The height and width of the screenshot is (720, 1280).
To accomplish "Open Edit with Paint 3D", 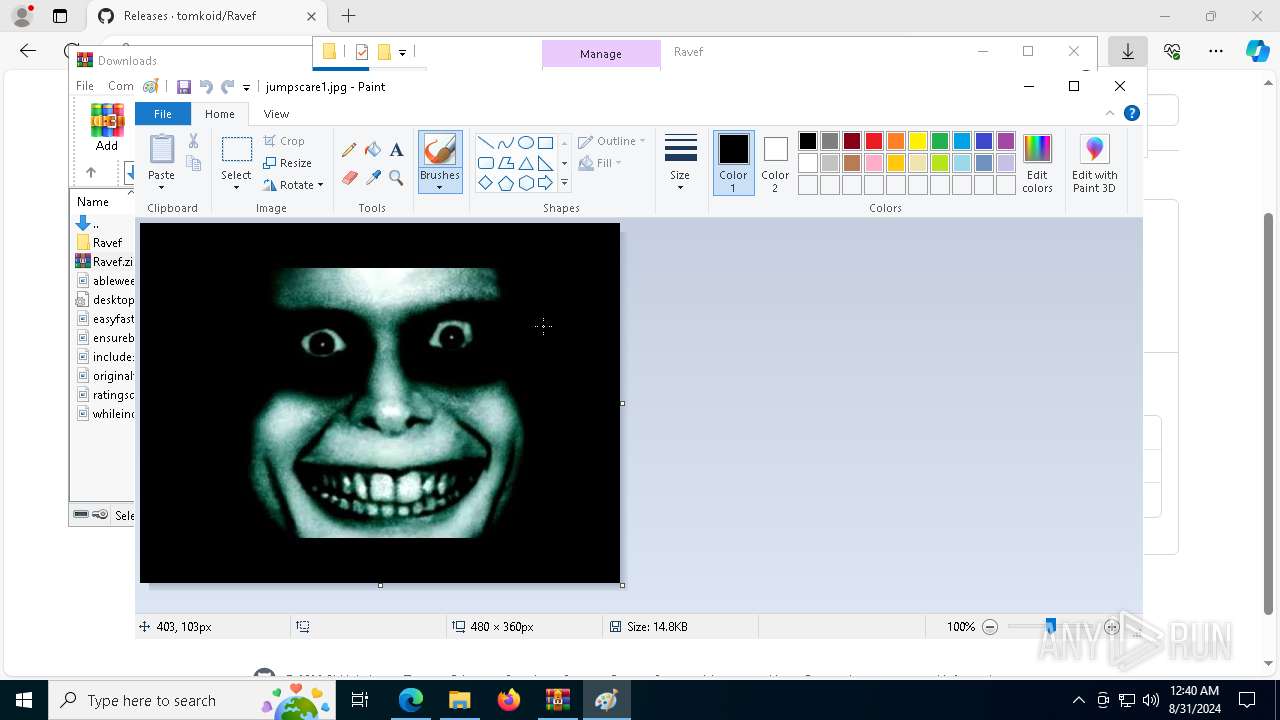I will coord(1094,164).
